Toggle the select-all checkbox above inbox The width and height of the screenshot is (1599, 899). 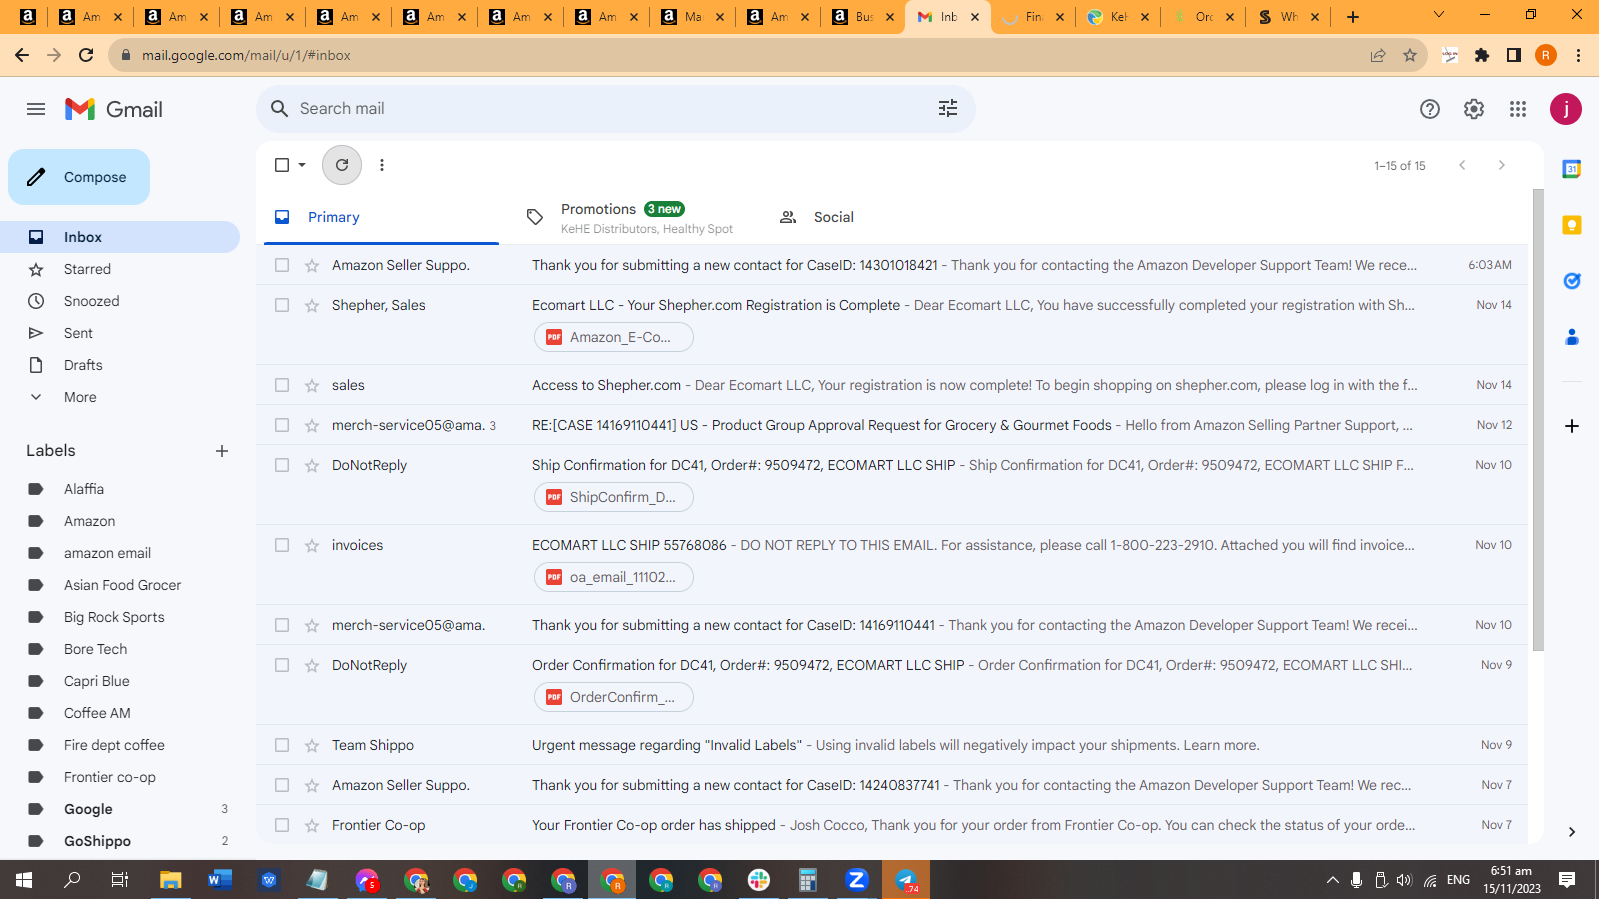282,165
